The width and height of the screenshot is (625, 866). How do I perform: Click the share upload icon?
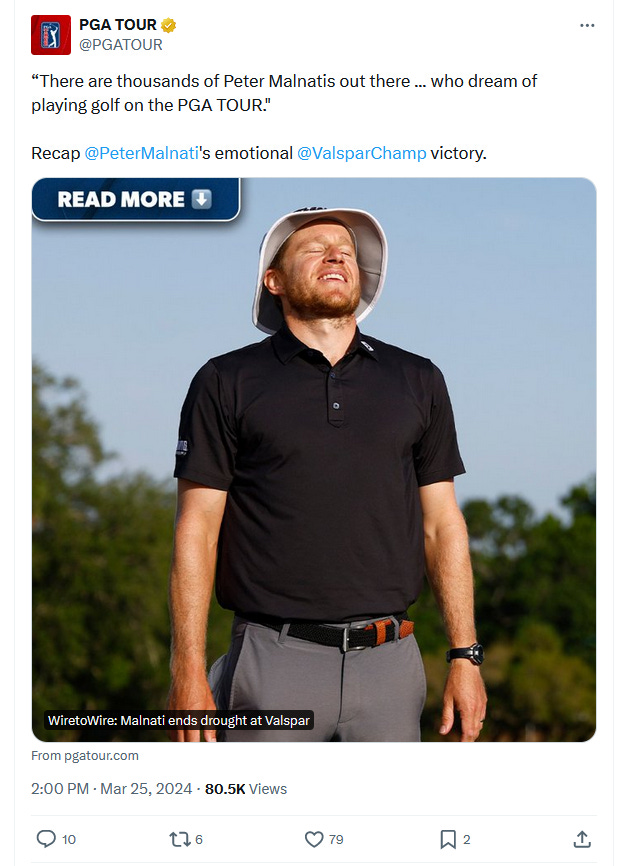coord(582,839)
